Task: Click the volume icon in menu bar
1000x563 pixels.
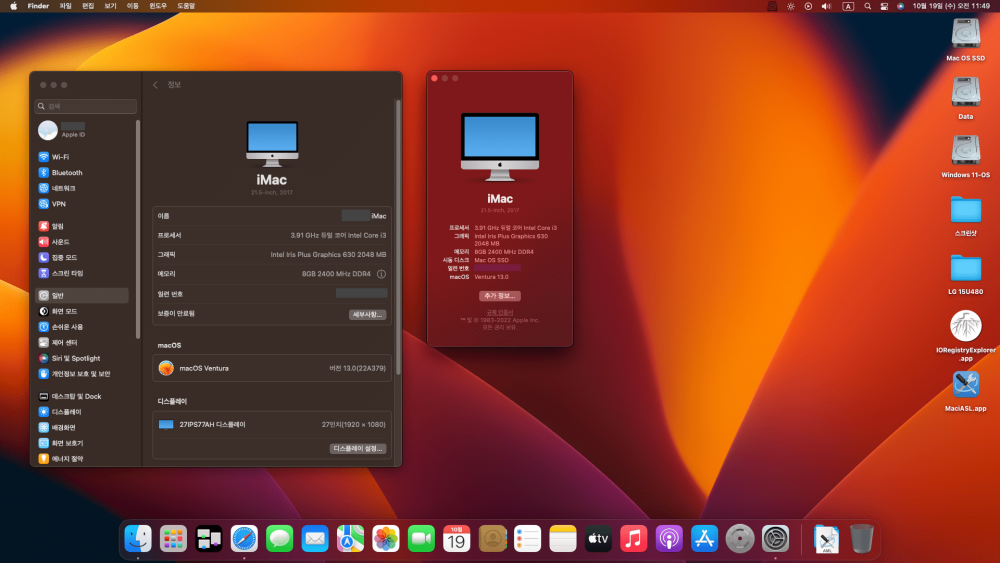Action: click(x=827, y=6)
